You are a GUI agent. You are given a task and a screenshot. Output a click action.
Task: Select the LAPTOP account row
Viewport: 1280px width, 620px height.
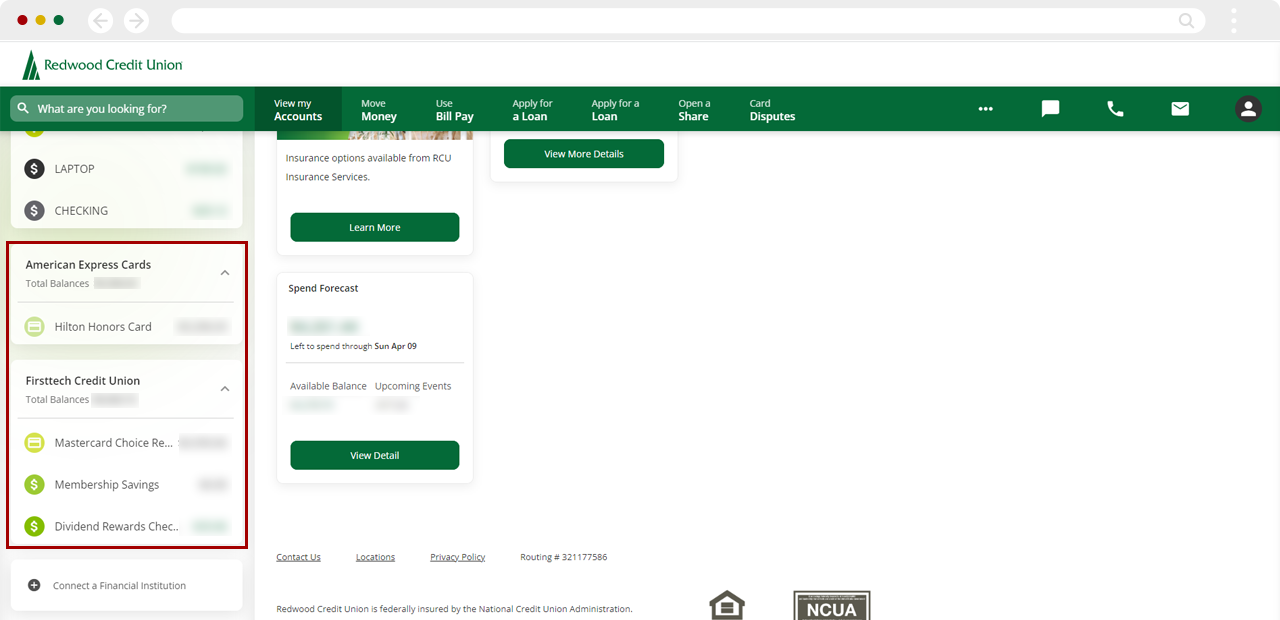click(x=127, y=169)
